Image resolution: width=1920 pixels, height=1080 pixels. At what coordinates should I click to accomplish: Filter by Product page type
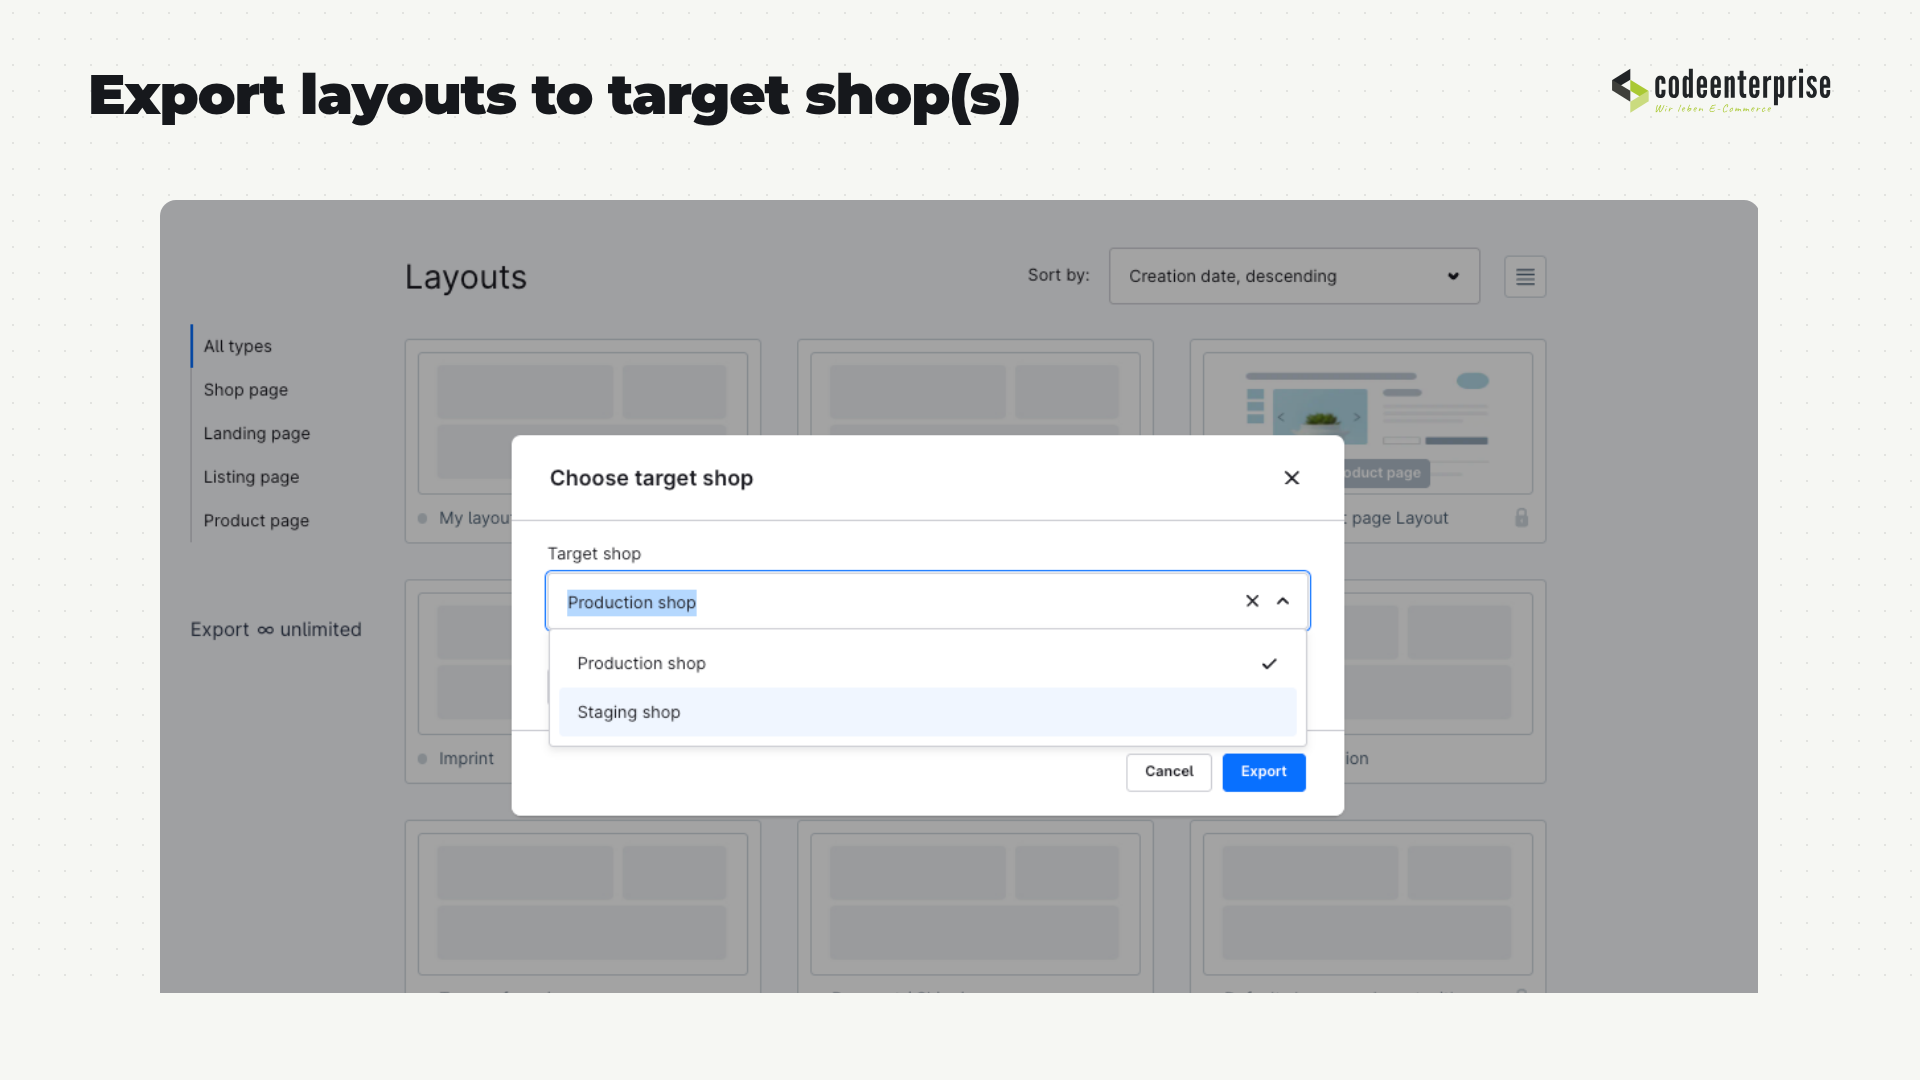click(256, 521)
